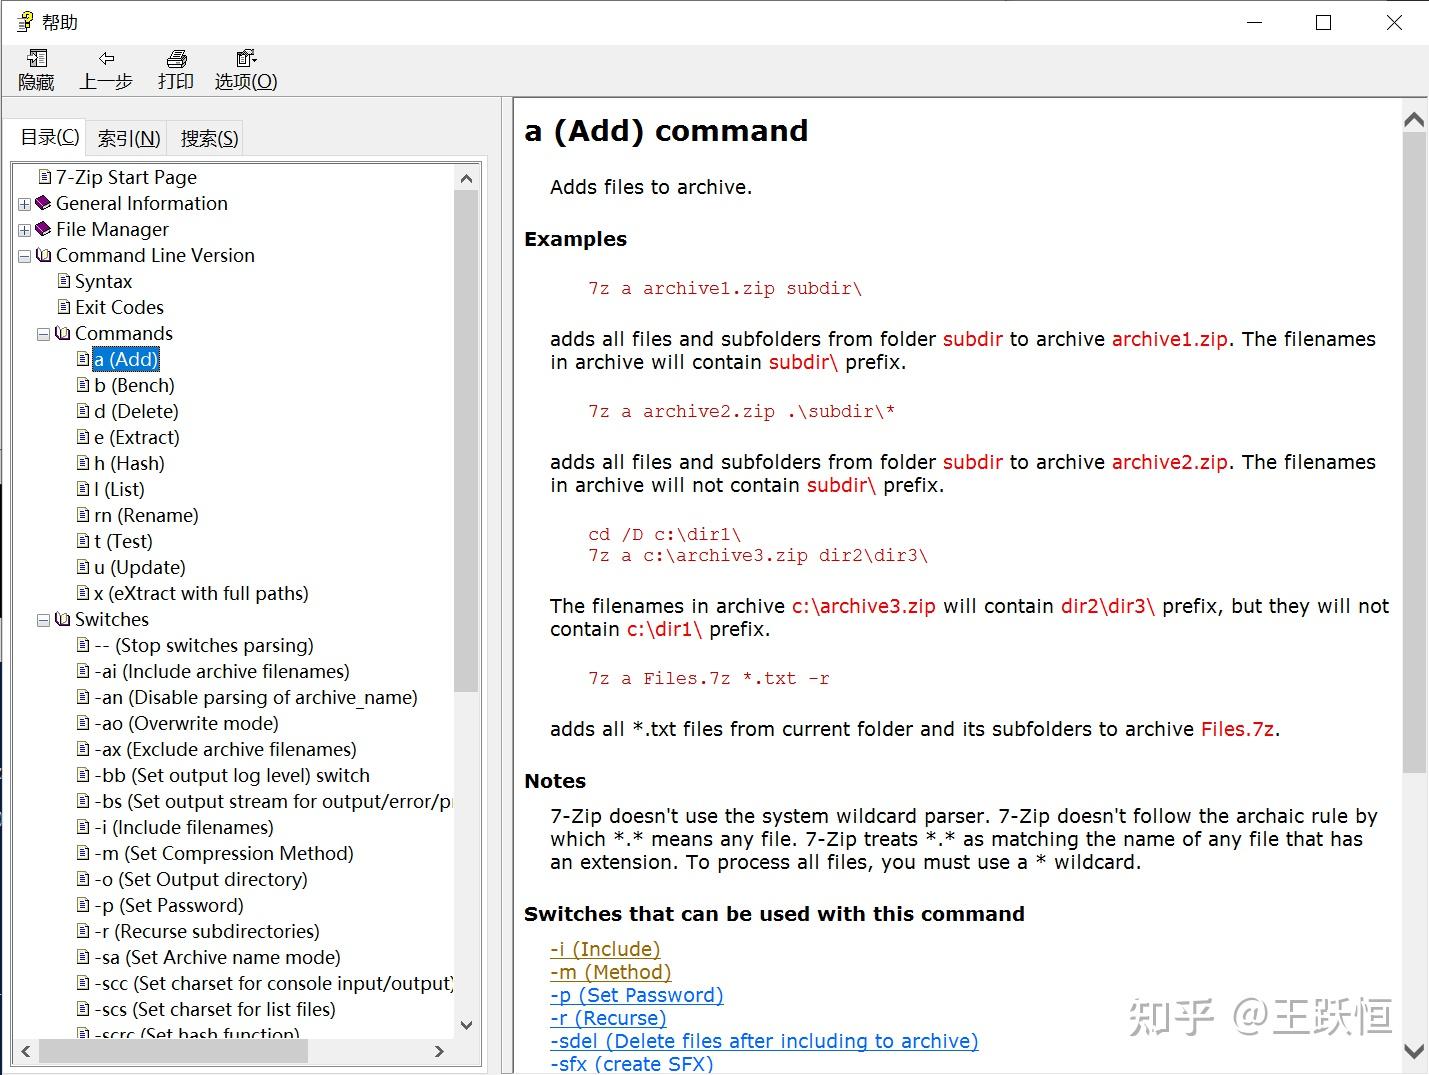Click the page icon next to -o (Set Output directory)
1429x1075 pixels.
(84, 879)
